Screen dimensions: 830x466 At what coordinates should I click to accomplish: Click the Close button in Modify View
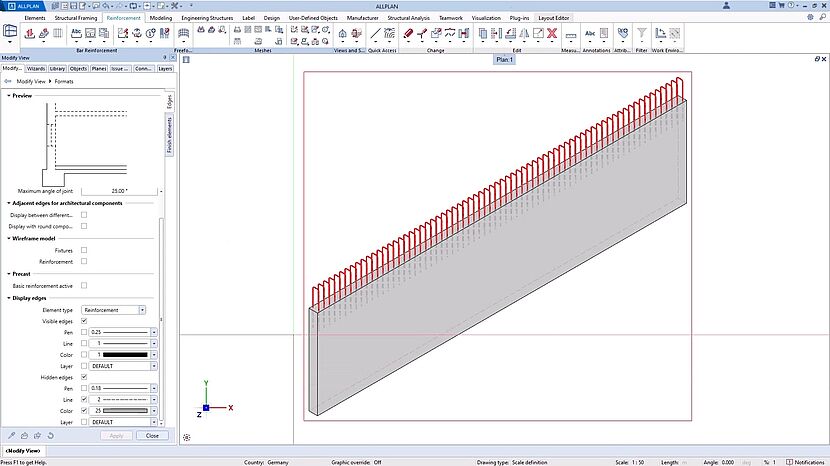tap(152, 436)
